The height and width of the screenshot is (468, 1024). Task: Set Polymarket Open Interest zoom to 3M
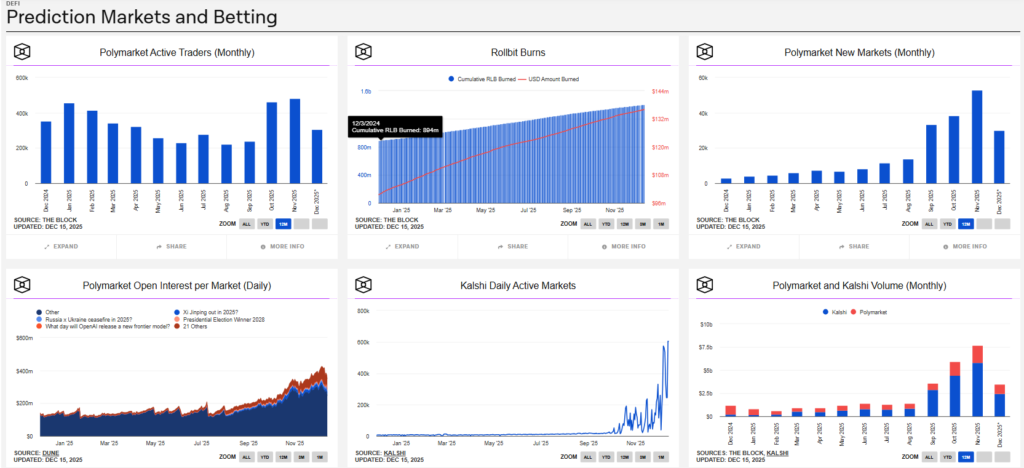(302, 457)
